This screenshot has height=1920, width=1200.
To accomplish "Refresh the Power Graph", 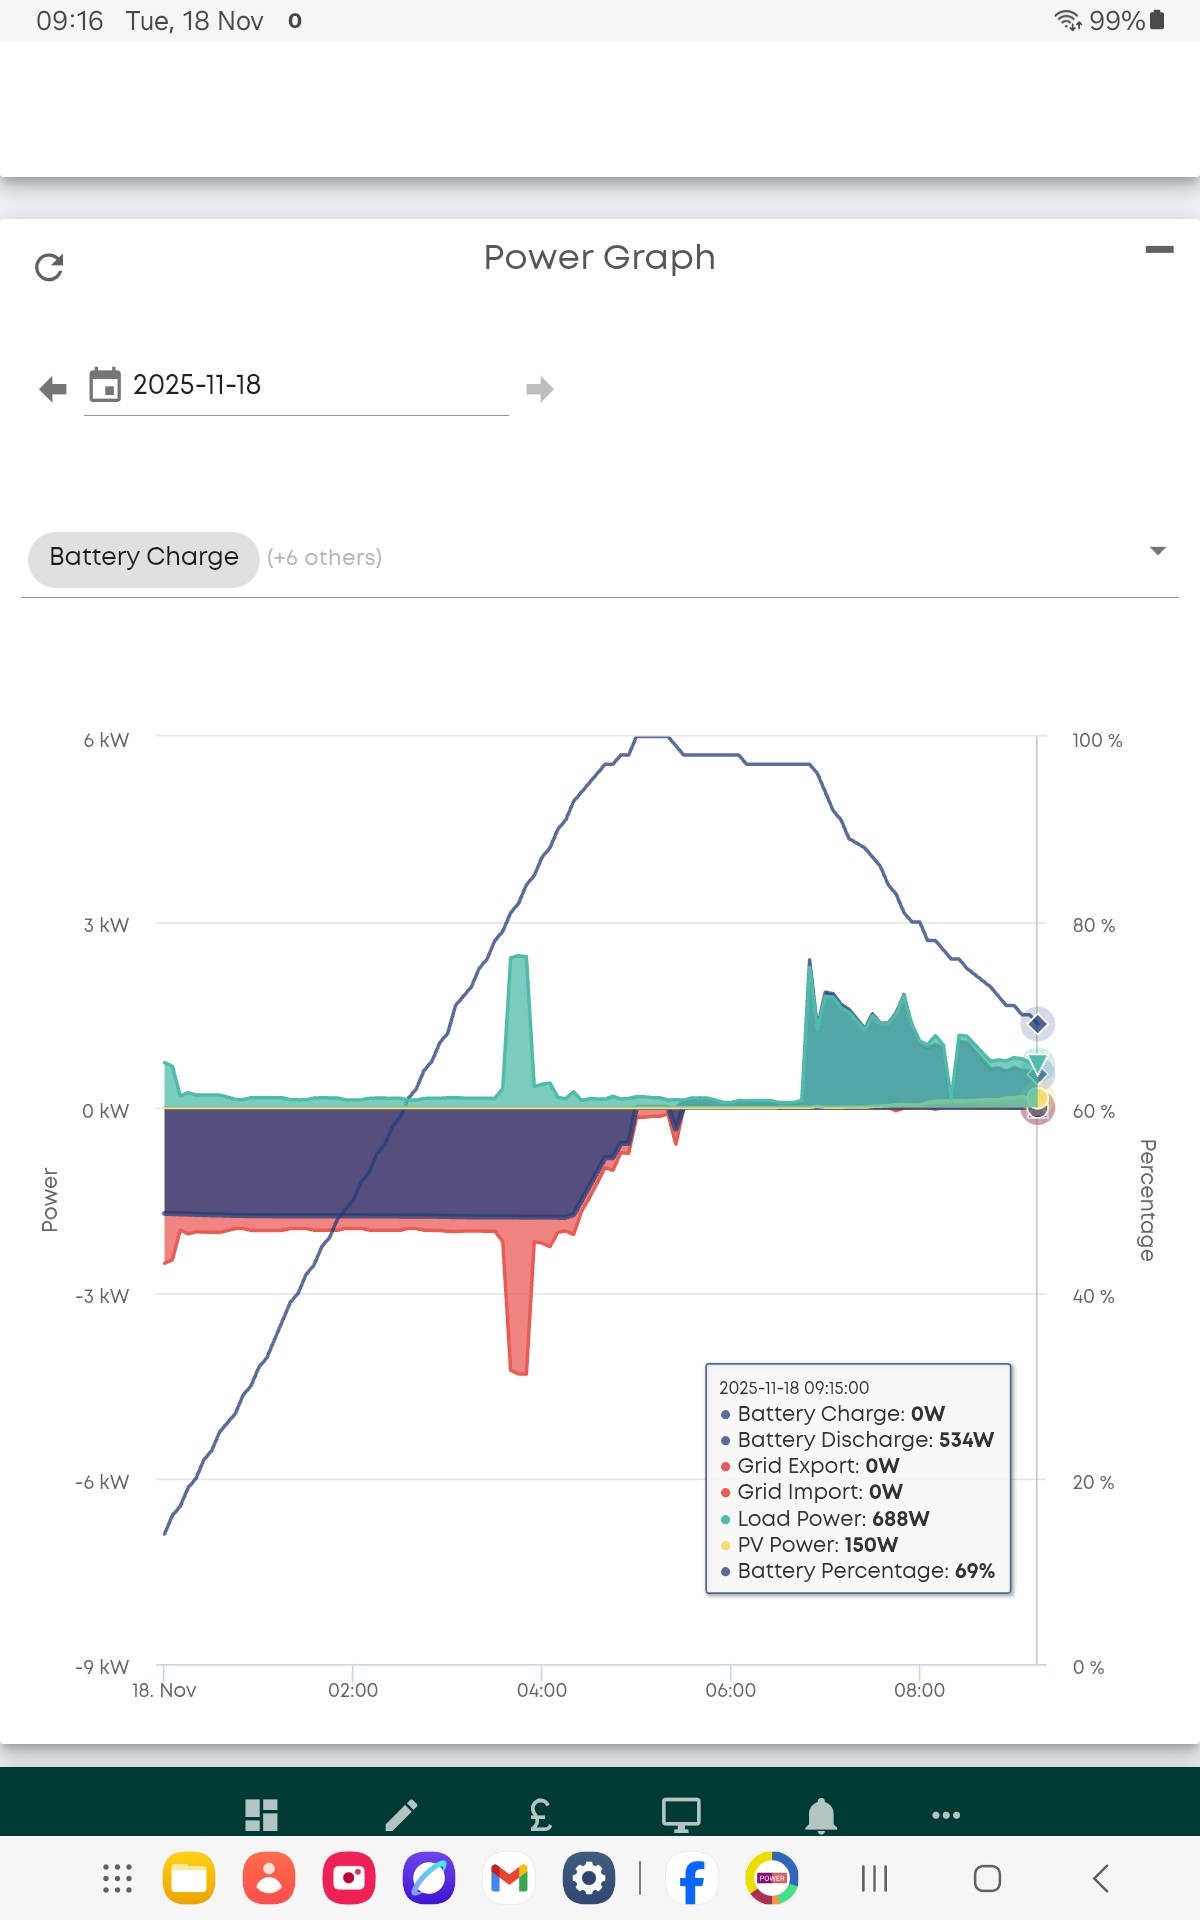I will (x=49, y=267).
